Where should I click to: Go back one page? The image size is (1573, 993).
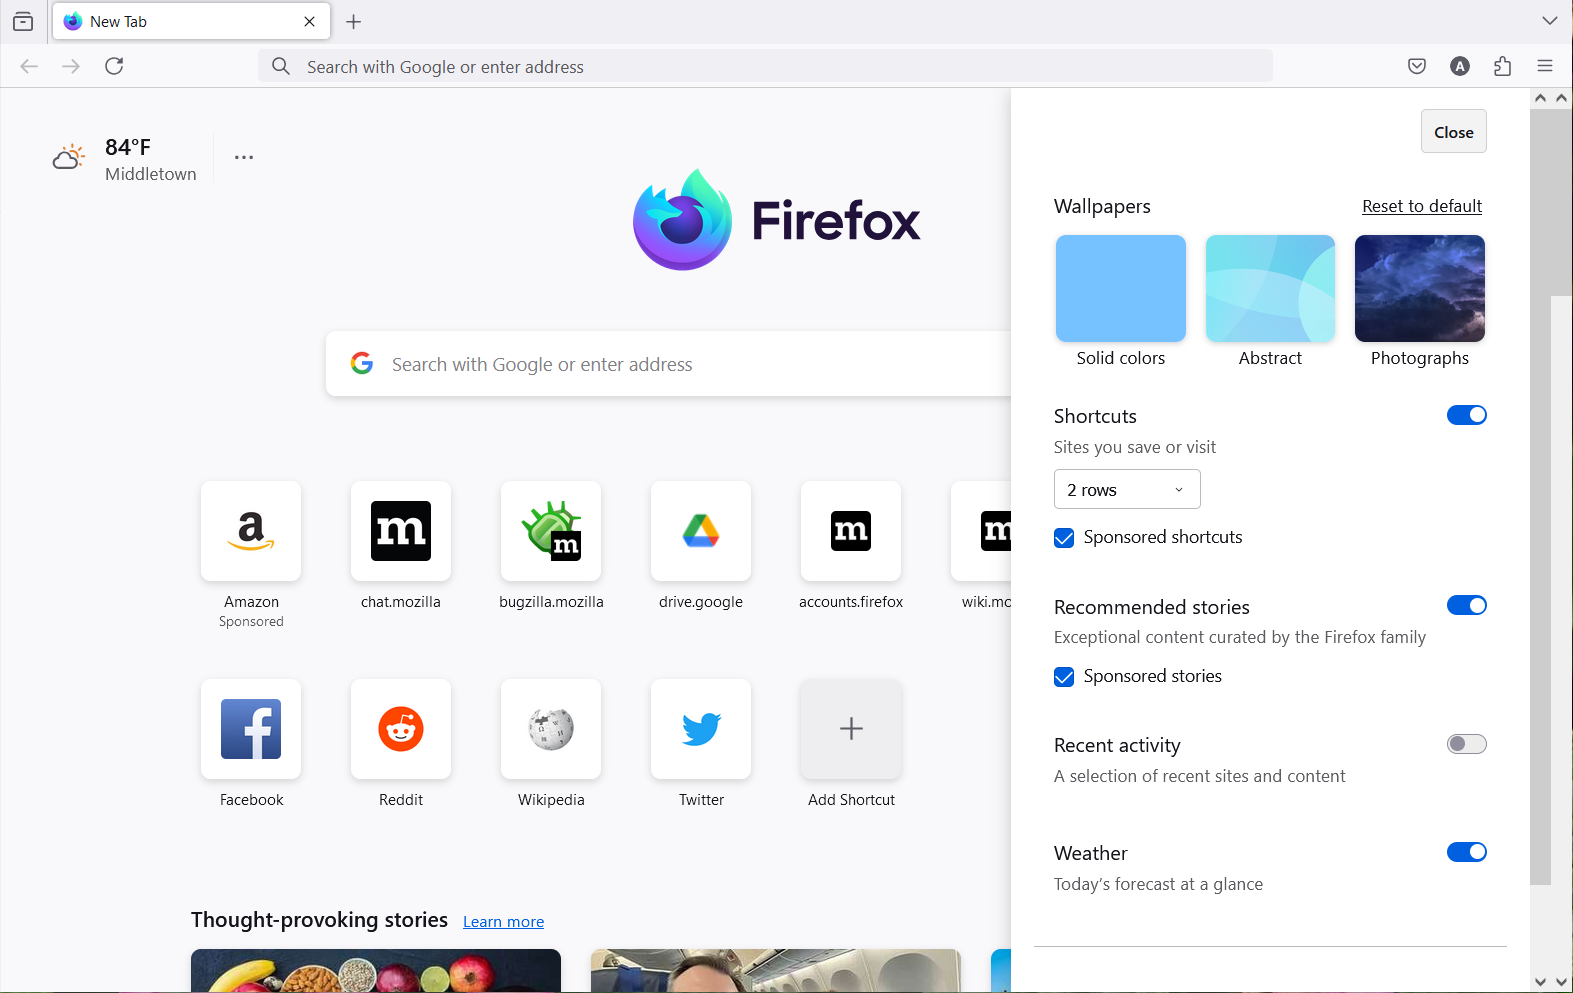[29, 66]
